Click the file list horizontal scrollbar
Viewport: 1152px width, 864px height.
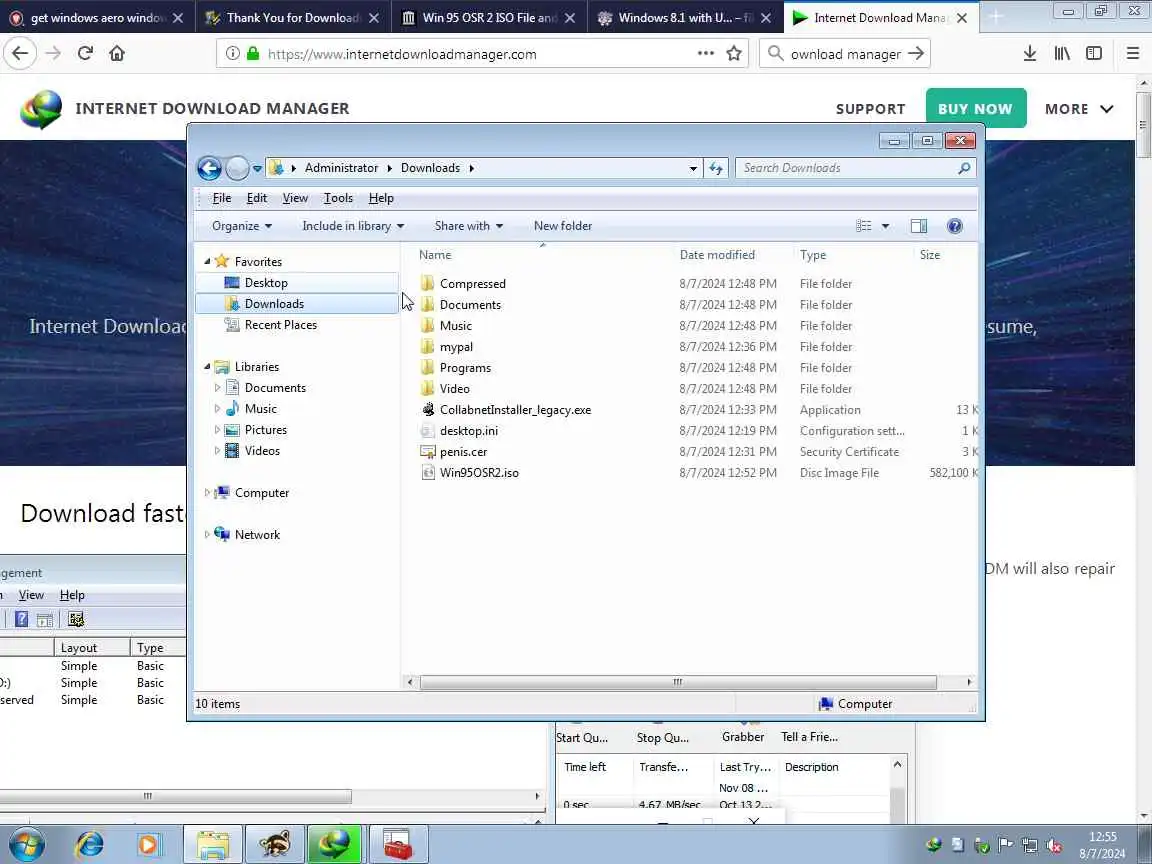point(678,682)
